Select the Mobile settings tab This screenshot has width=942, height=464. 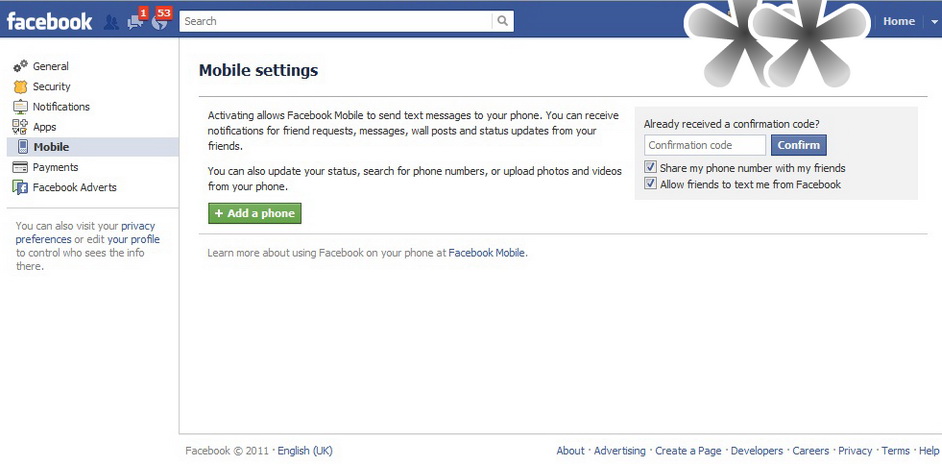pos(93,147)
